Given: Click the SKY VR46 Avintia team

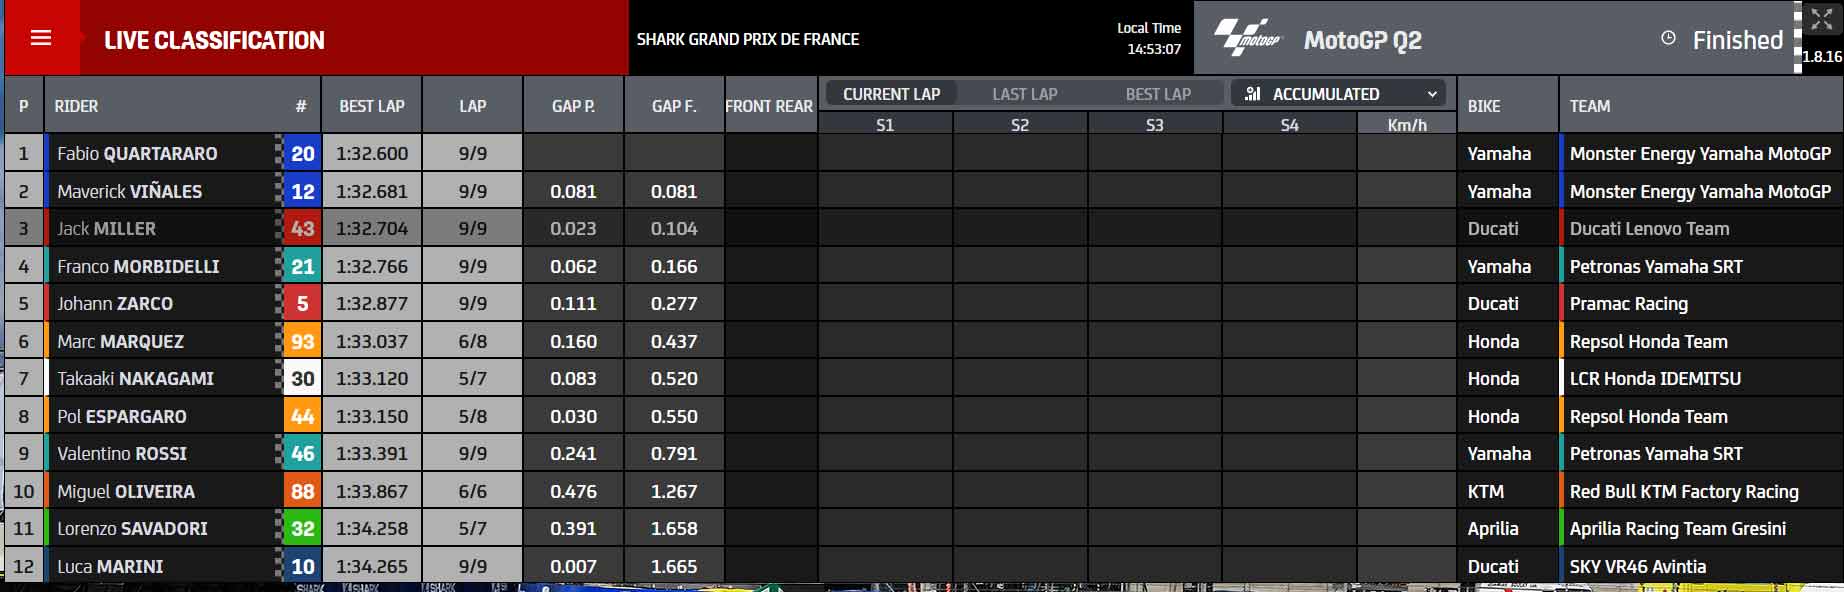Looking at the screenshot, I should point(1638,566).
